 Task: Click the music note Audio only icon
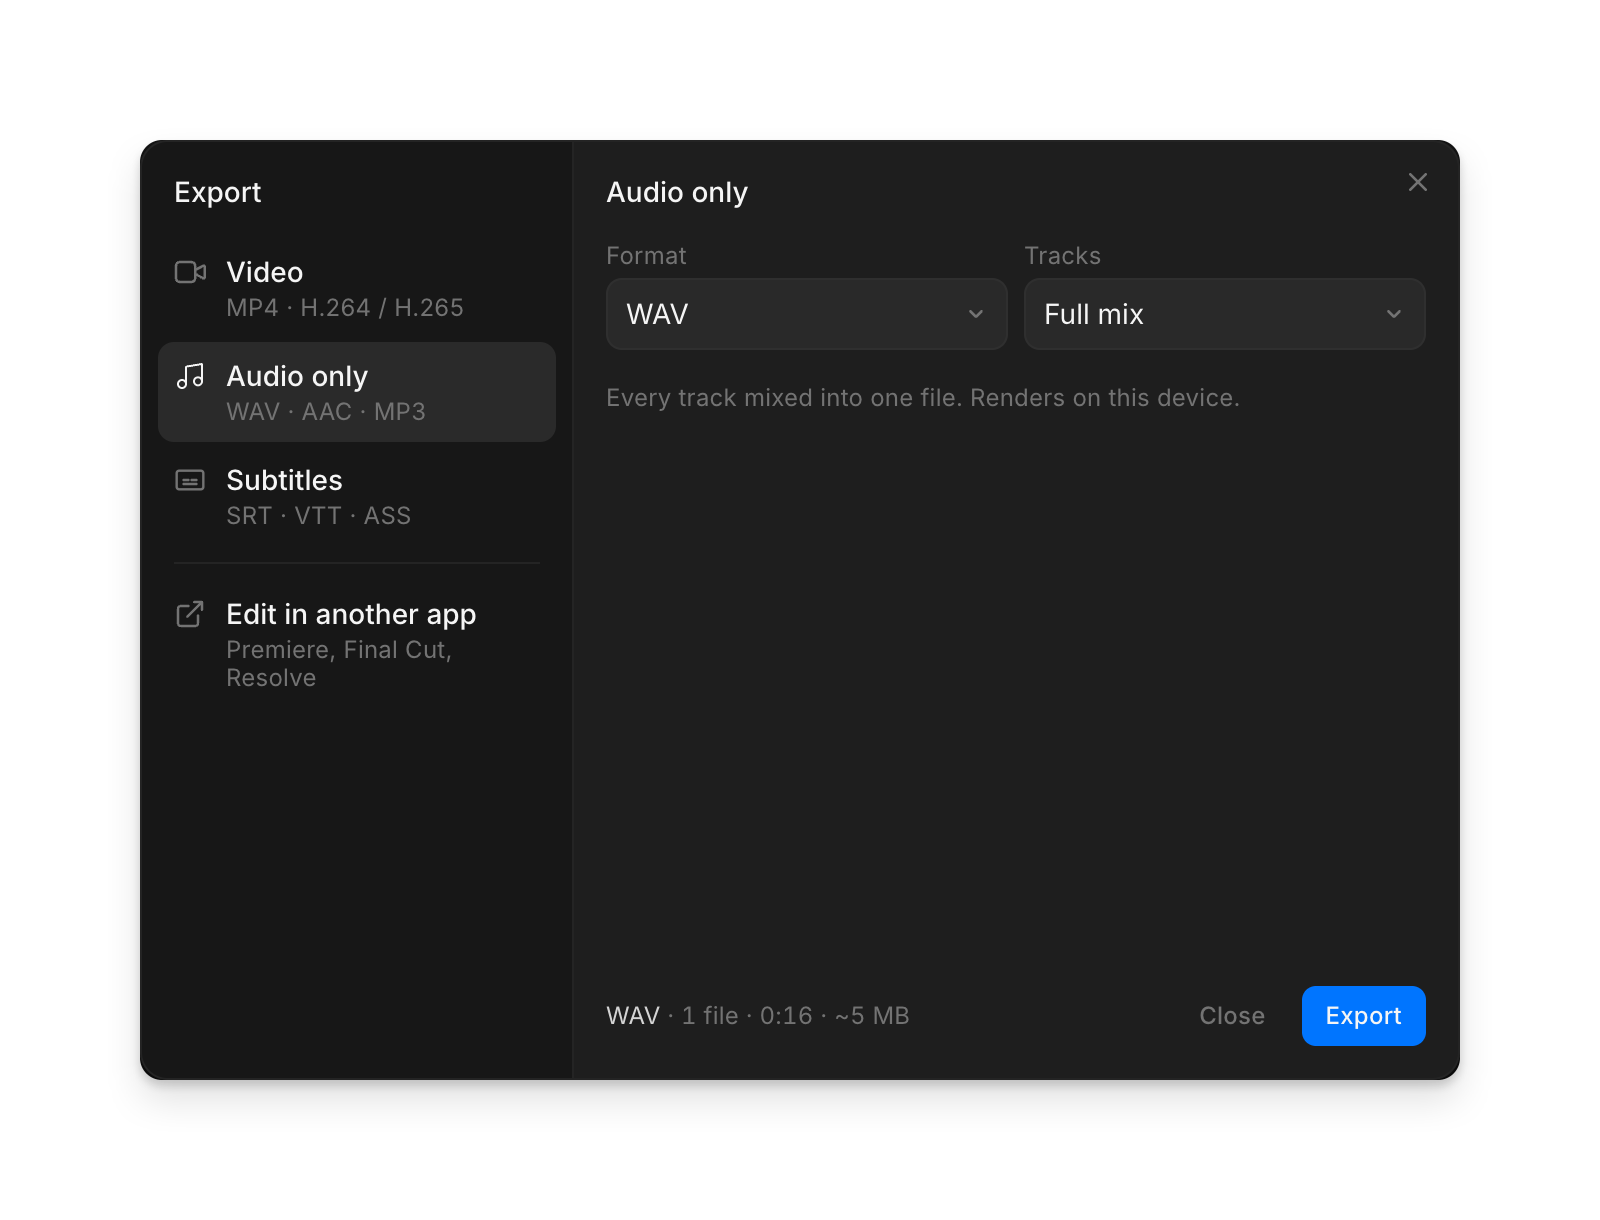[x=190, y=376]
